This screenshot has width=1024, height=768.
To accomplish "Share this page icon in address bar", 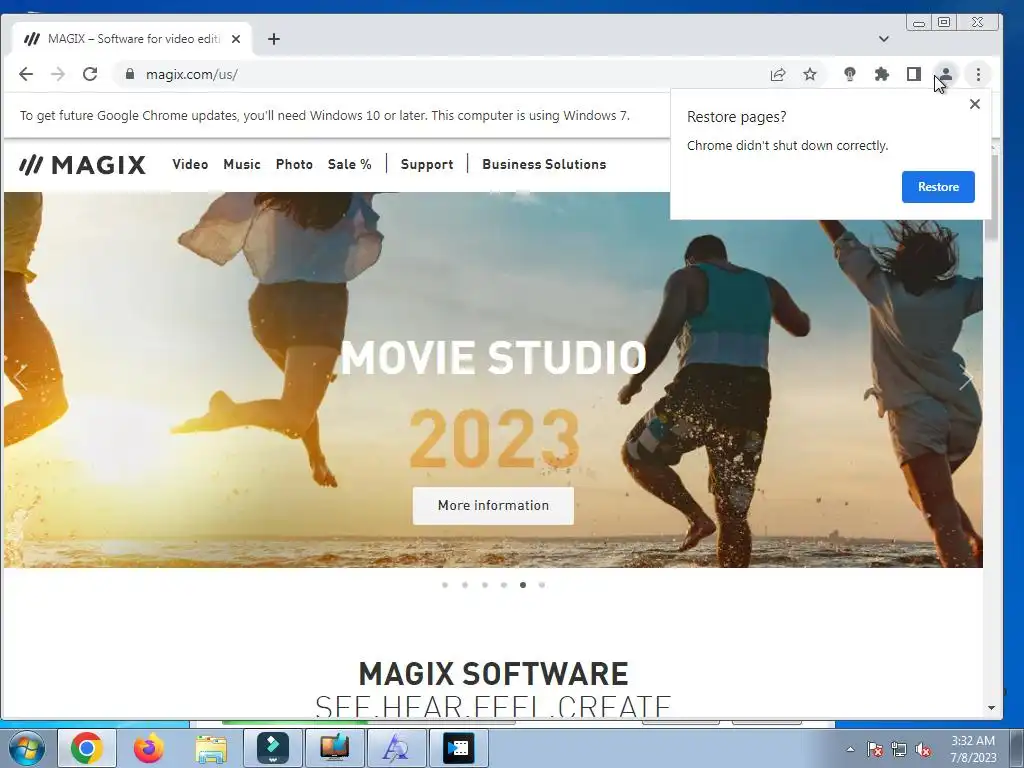I will [778, 74].
